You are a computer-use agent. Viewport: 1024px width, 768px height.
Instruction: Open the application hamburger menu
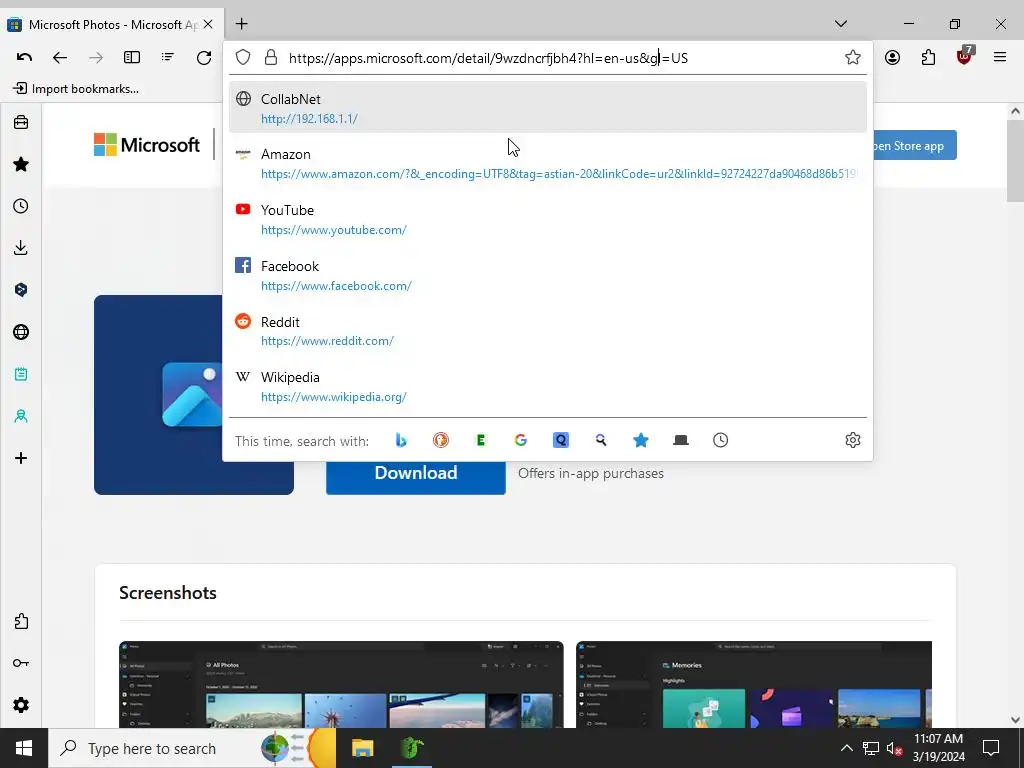coord(999,57)
